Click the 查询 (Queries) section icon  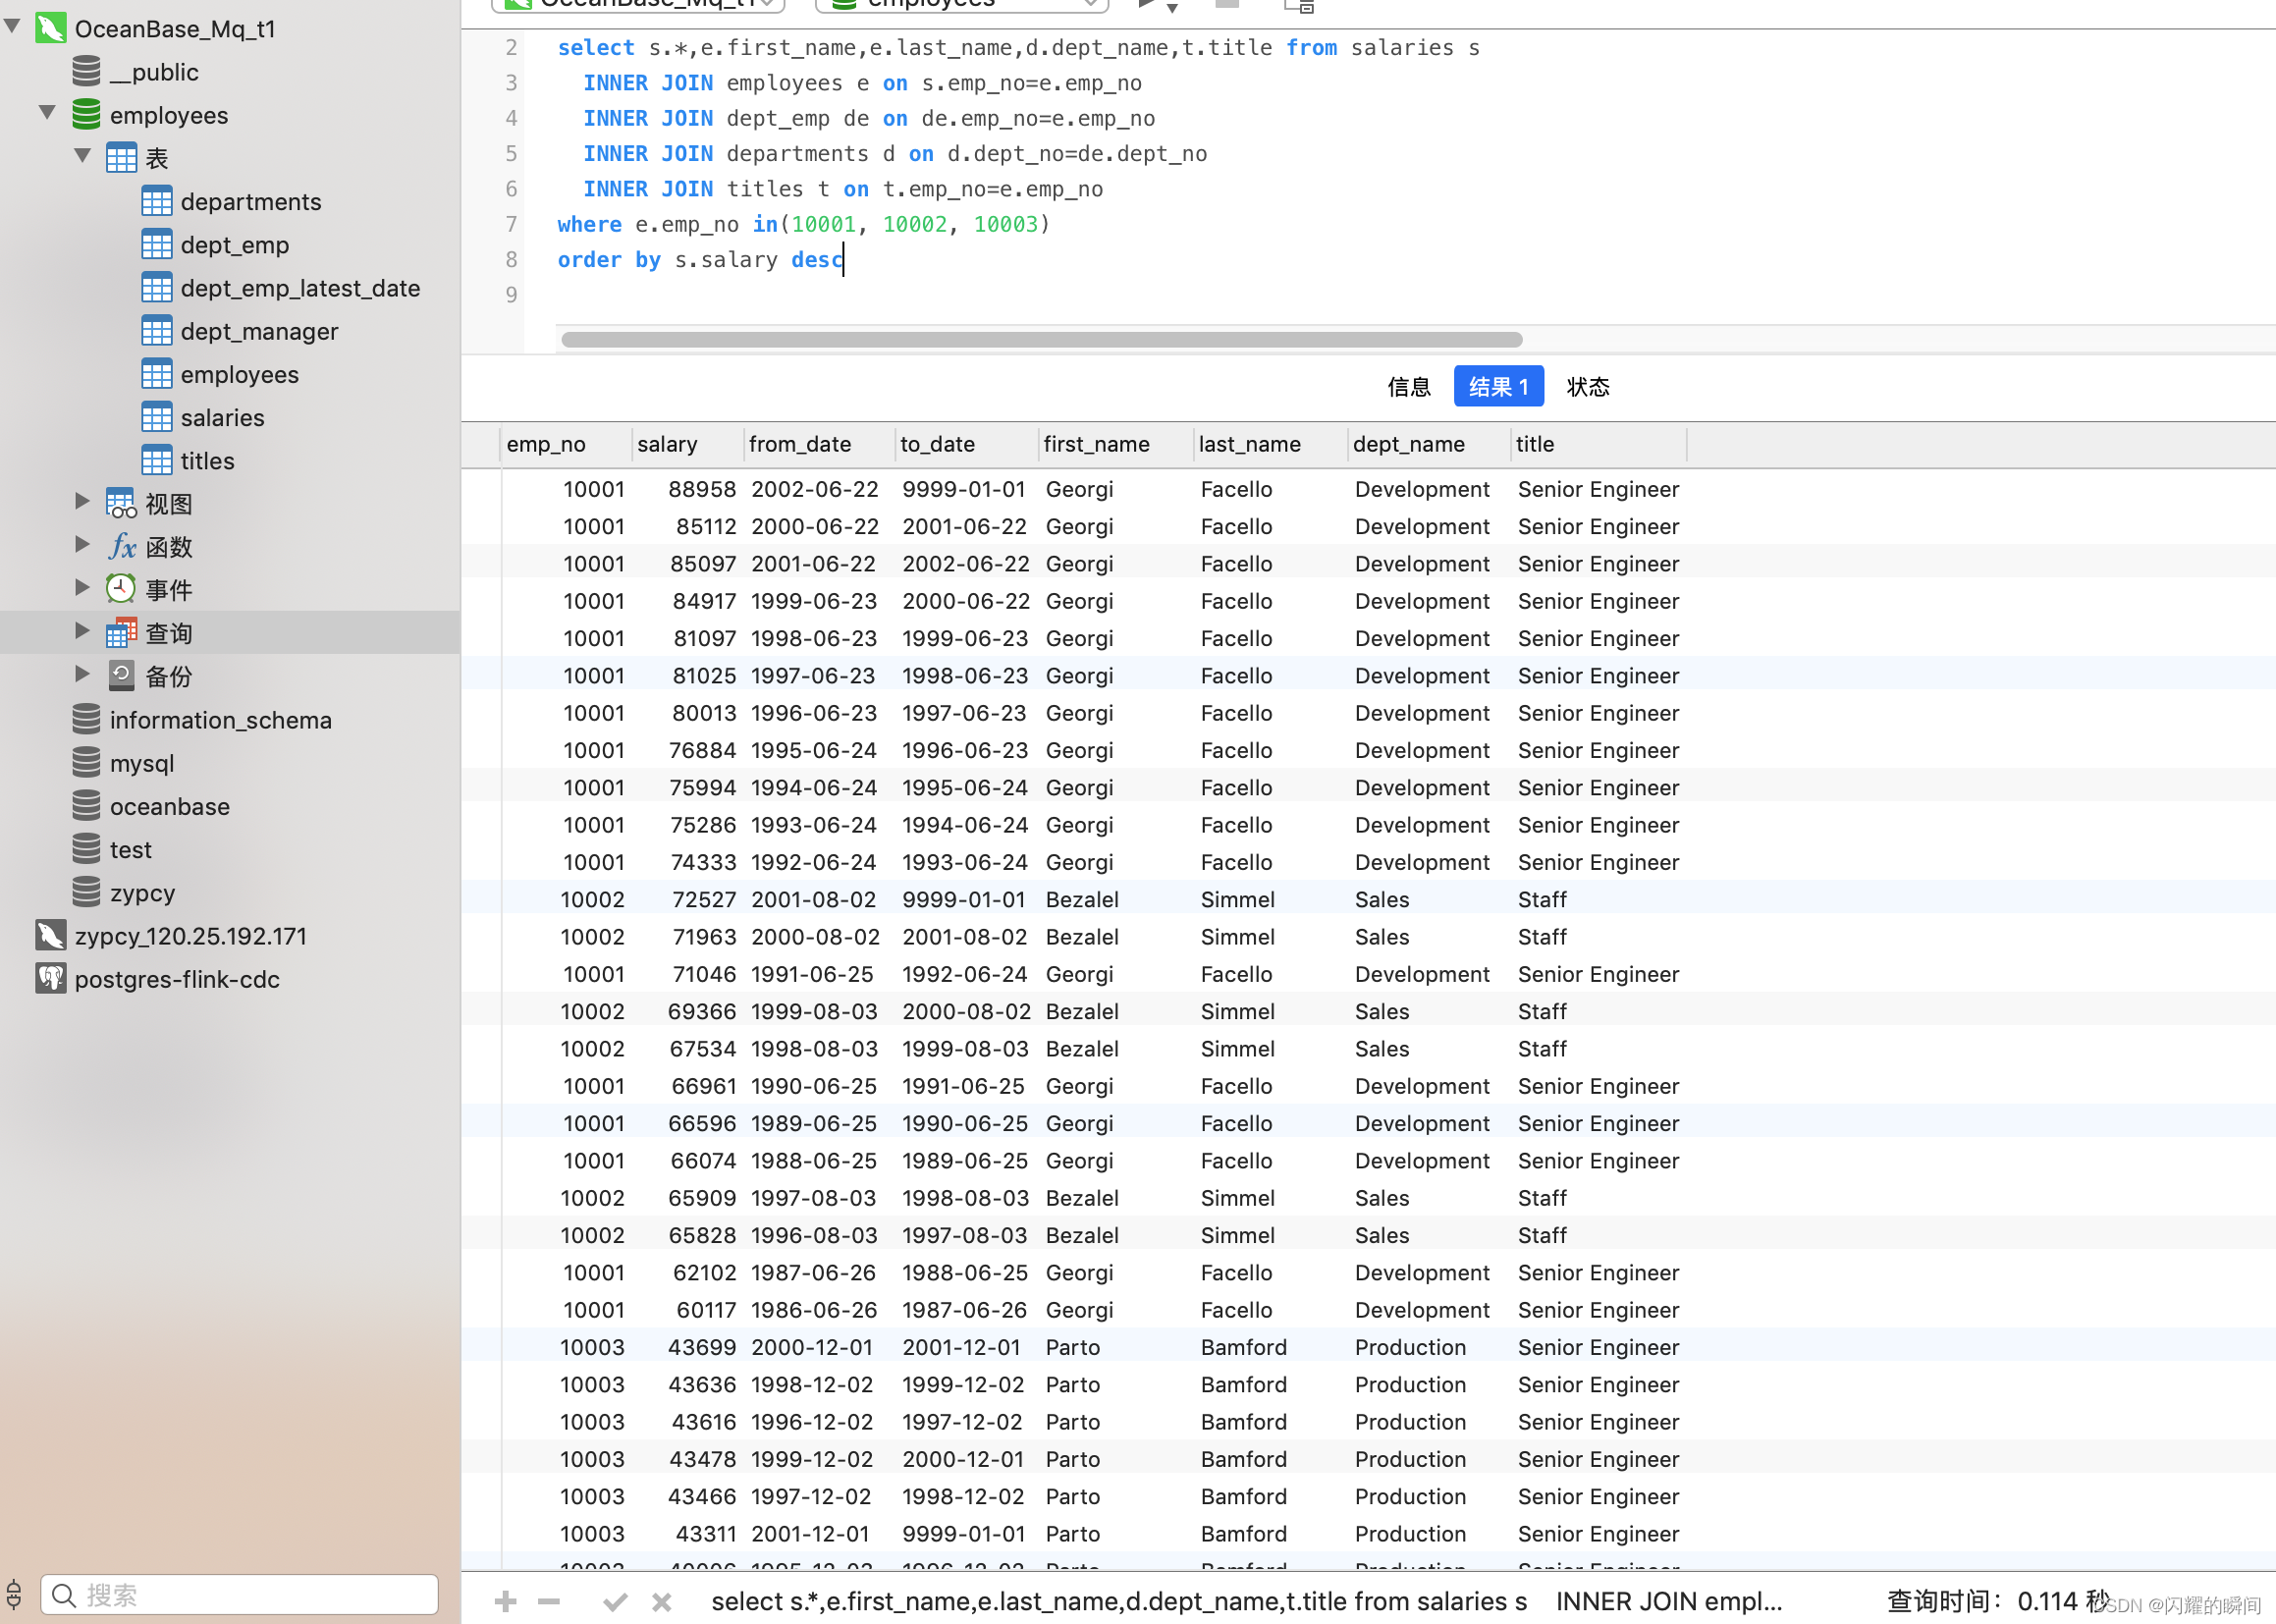pos(118,631)
